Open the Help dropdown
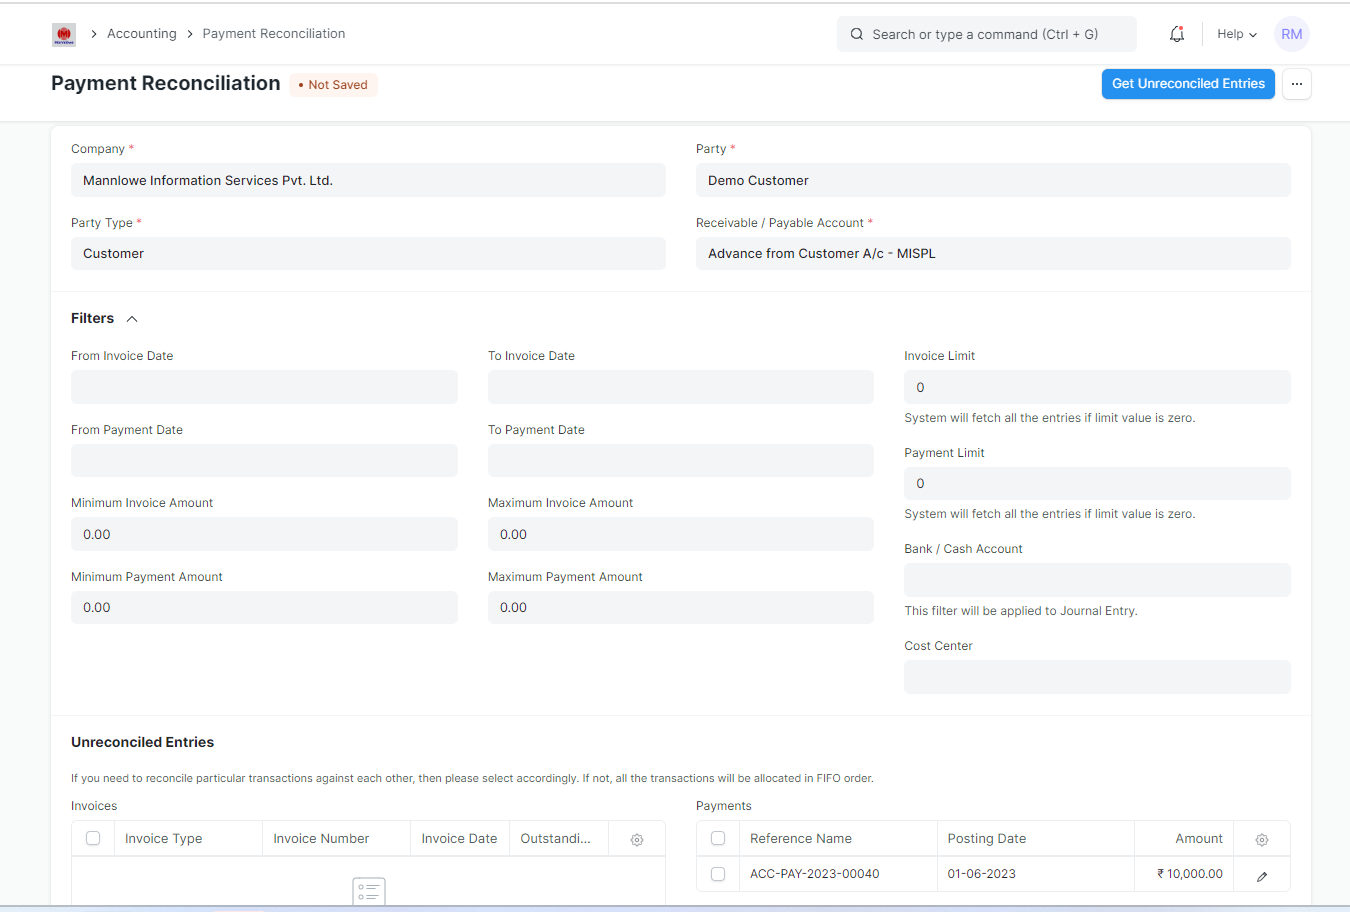Viewport: 1350px width, 912px height. pos(1236,33)
